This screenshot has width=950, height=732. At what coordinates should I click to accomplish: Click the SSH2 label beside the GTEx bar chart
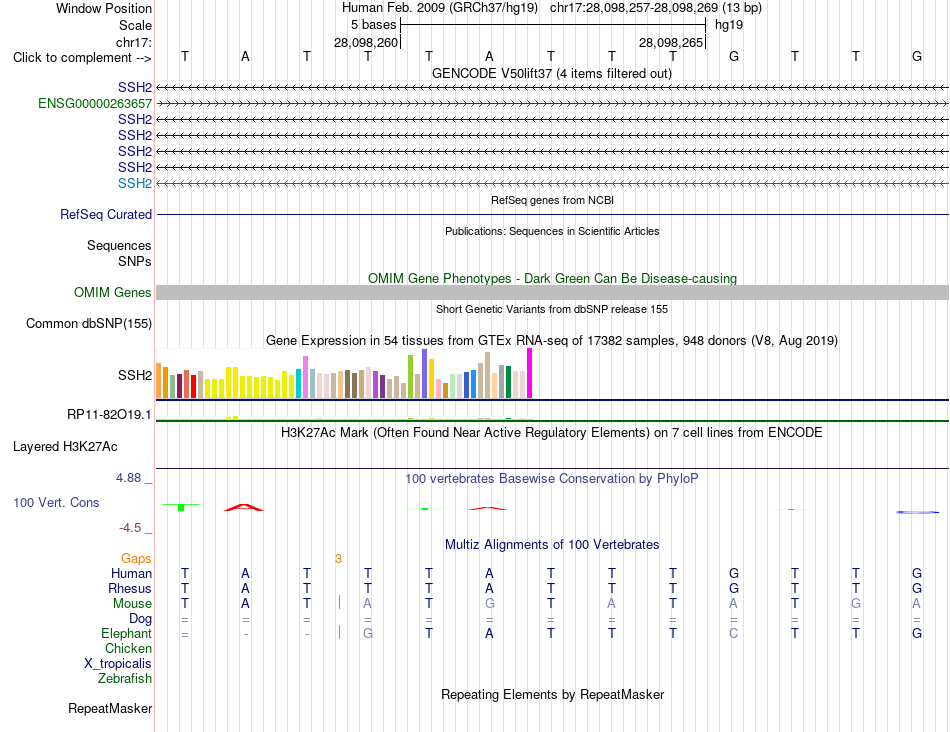coord(135,376)
